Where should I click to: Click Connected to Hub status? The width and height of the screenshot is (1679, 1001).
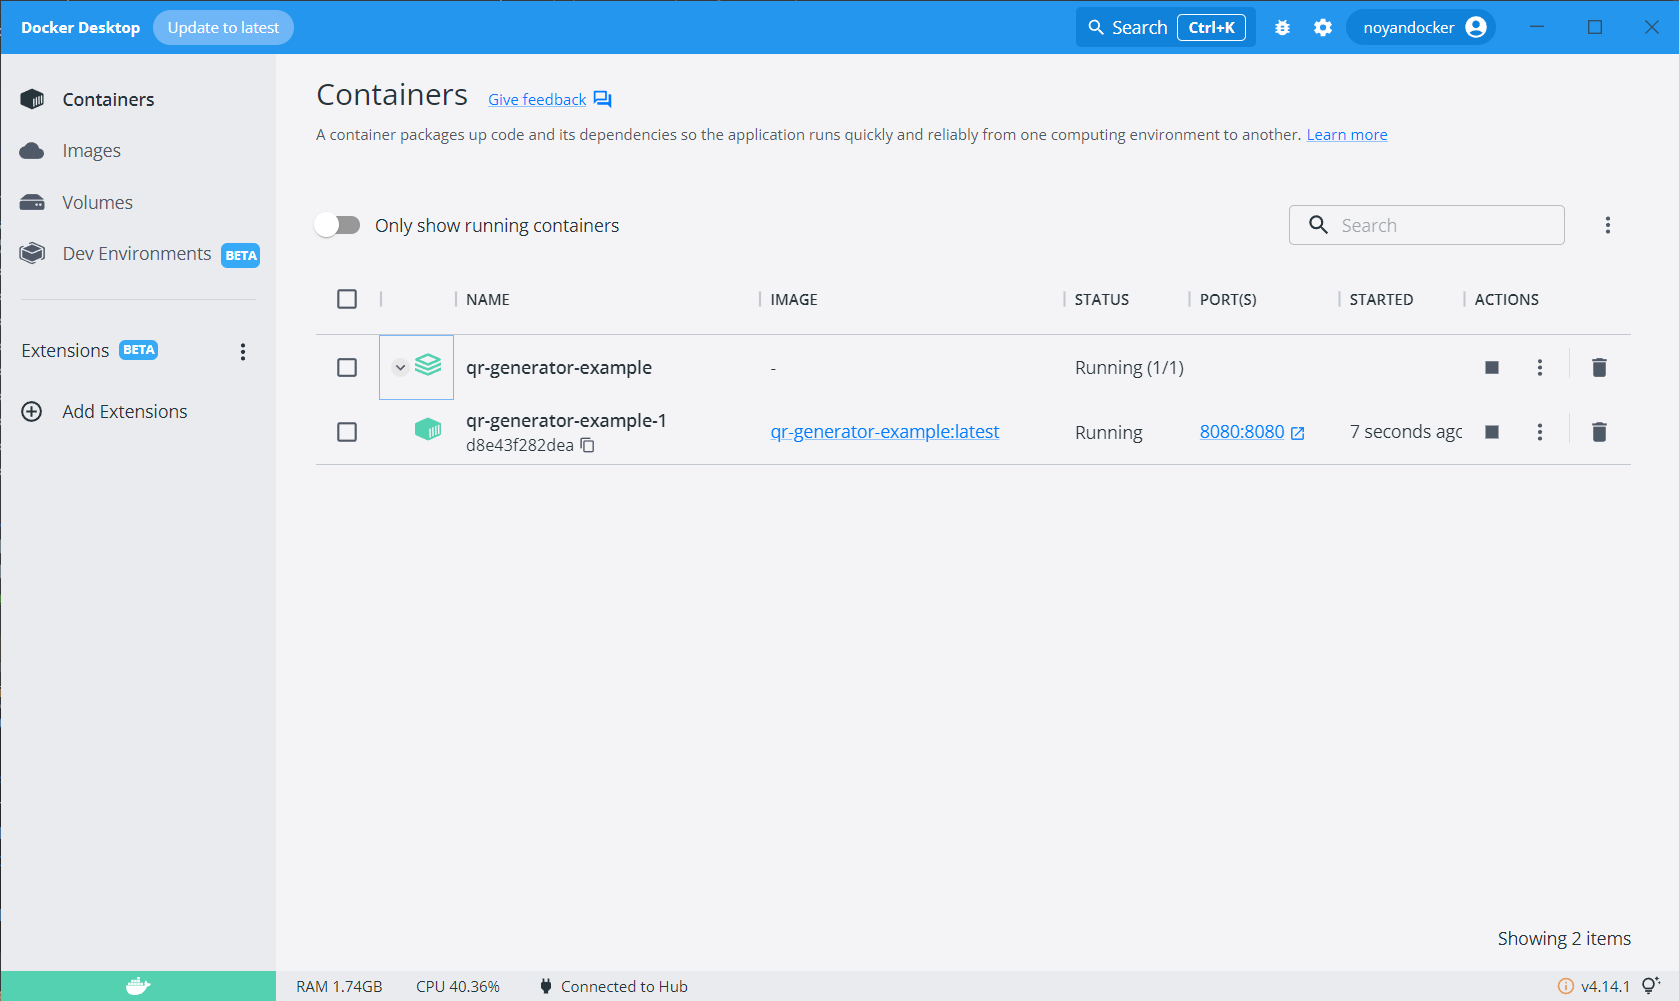pyautogui.click(x=624, y=987)
